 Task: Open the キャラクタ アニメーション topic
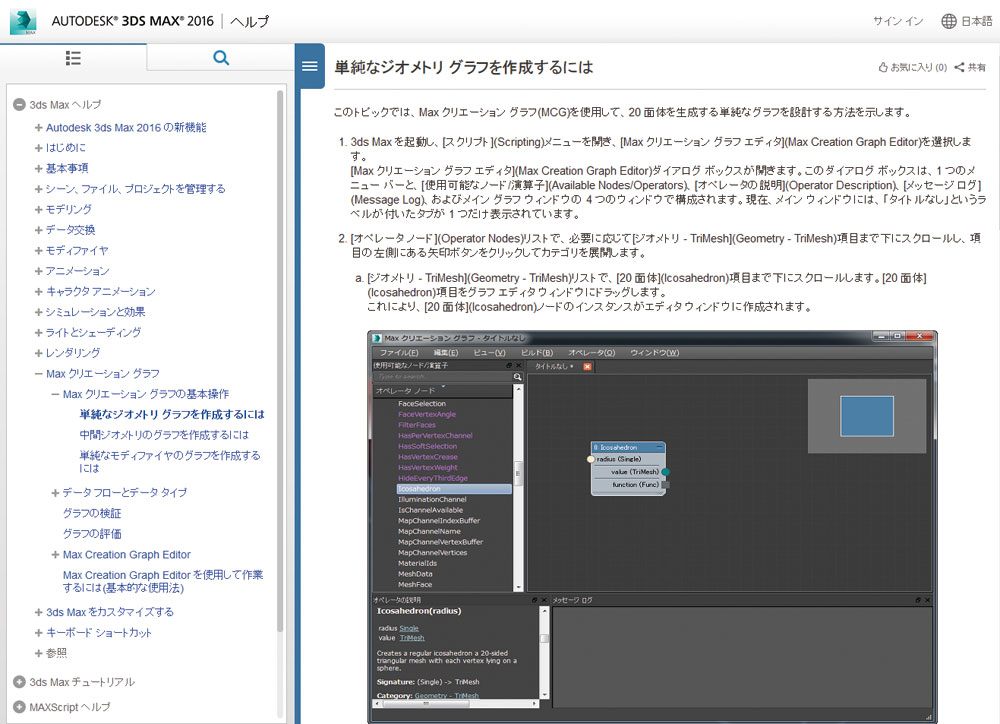[x=100, y=292]
